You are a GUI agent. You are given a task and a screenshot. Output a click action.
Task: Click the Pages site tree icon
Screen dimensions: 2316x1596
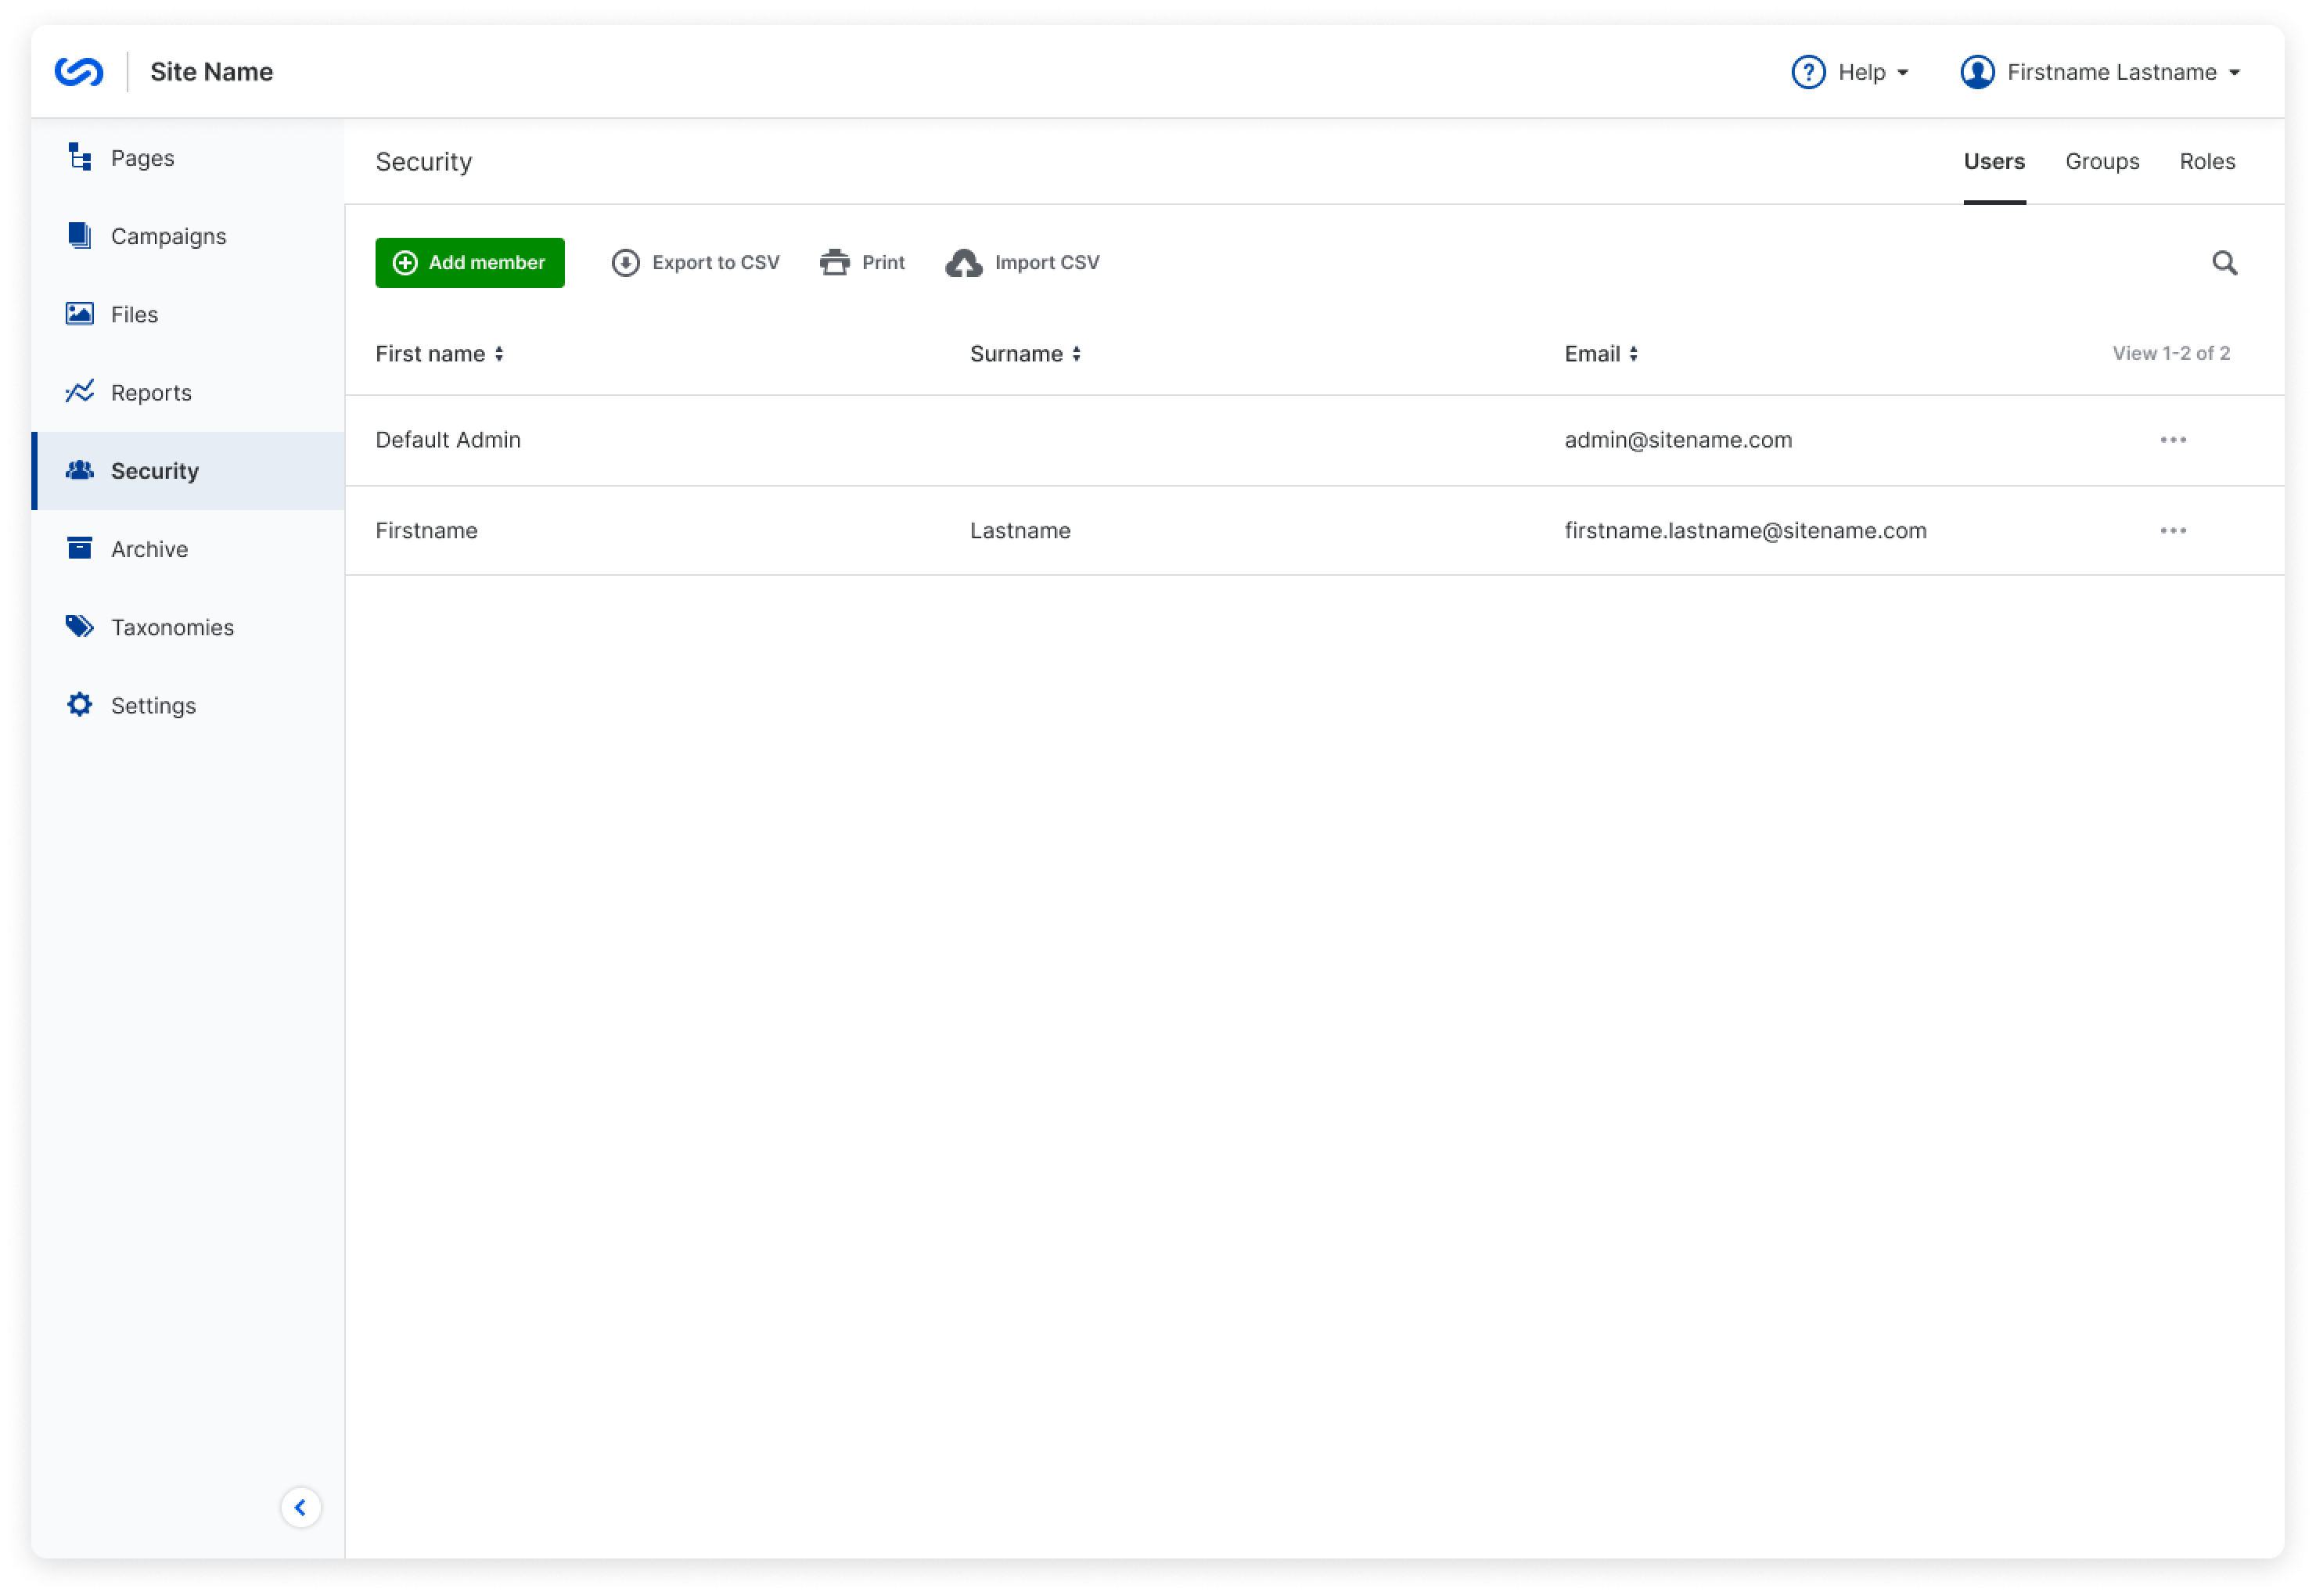[x=80, y=157]
